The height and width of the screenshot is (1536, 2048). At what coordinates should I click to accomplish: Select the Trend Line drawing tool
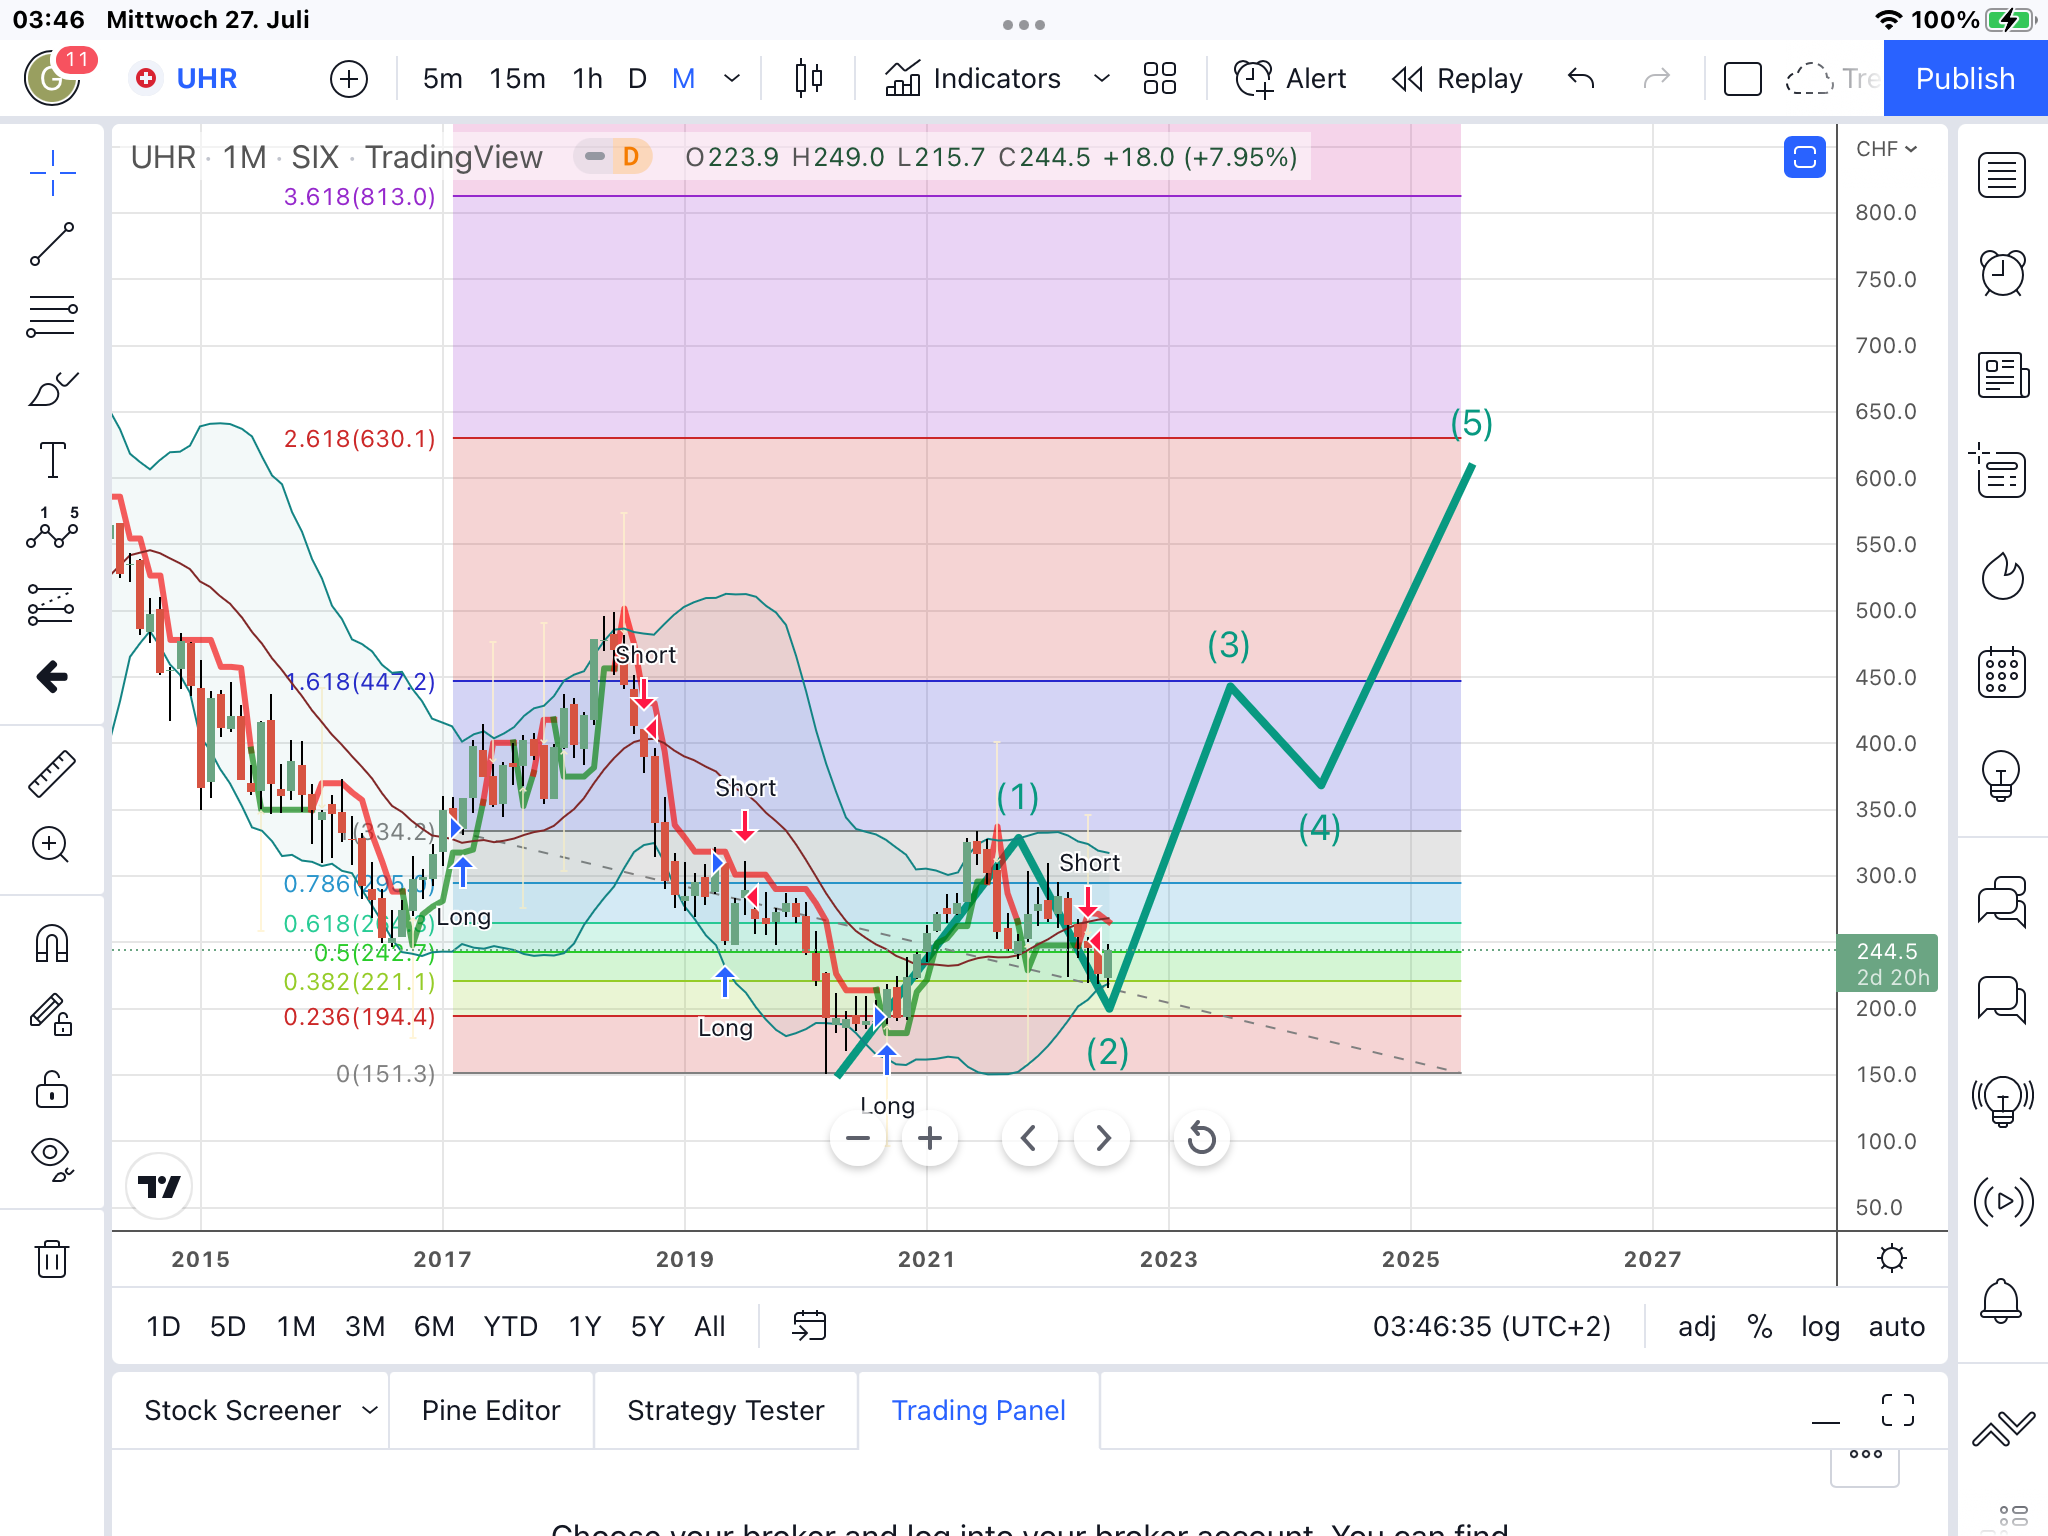tap(52, 244)
